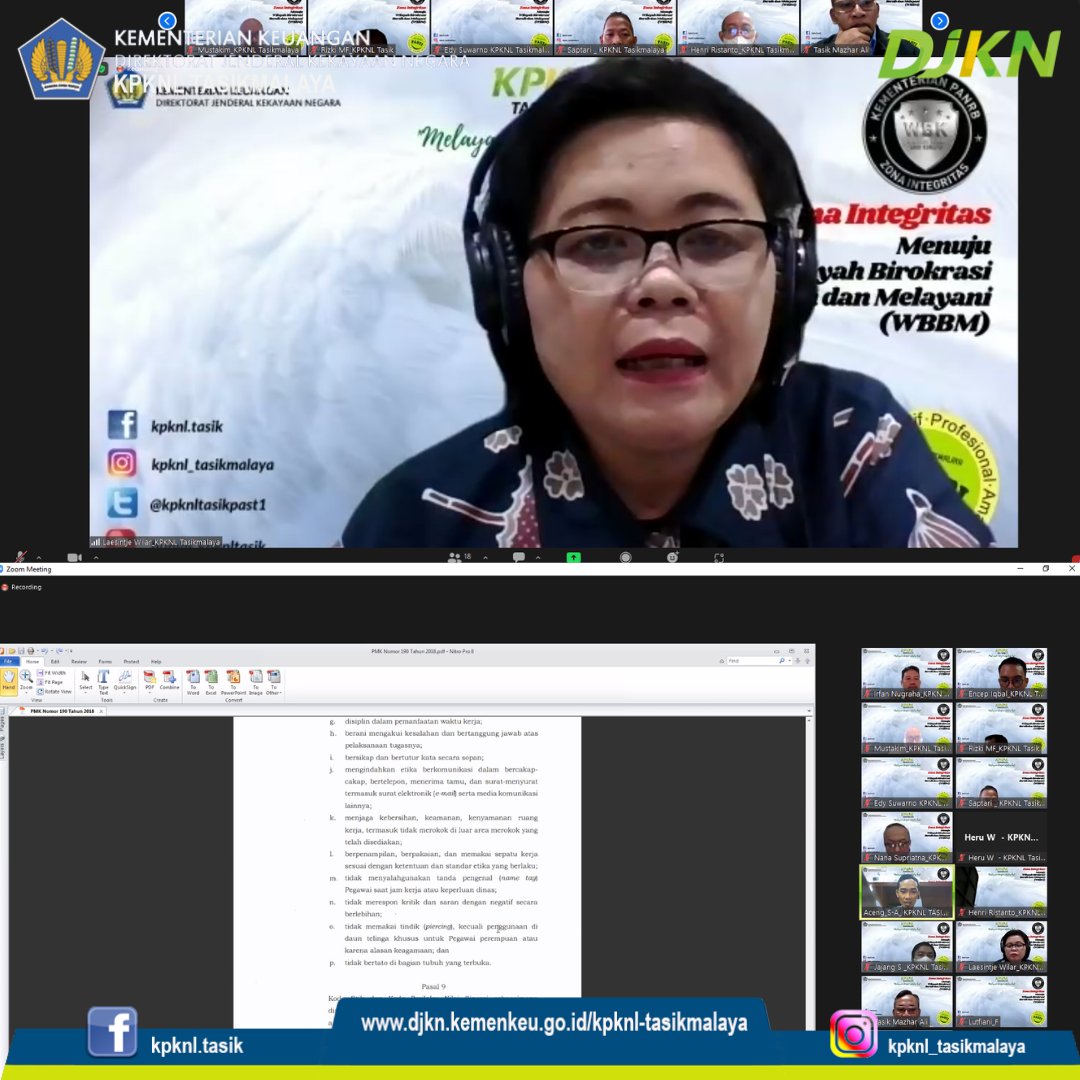Convert document To Excel
This screenshot has height=1080, width=1080.
tap(211, 682)
